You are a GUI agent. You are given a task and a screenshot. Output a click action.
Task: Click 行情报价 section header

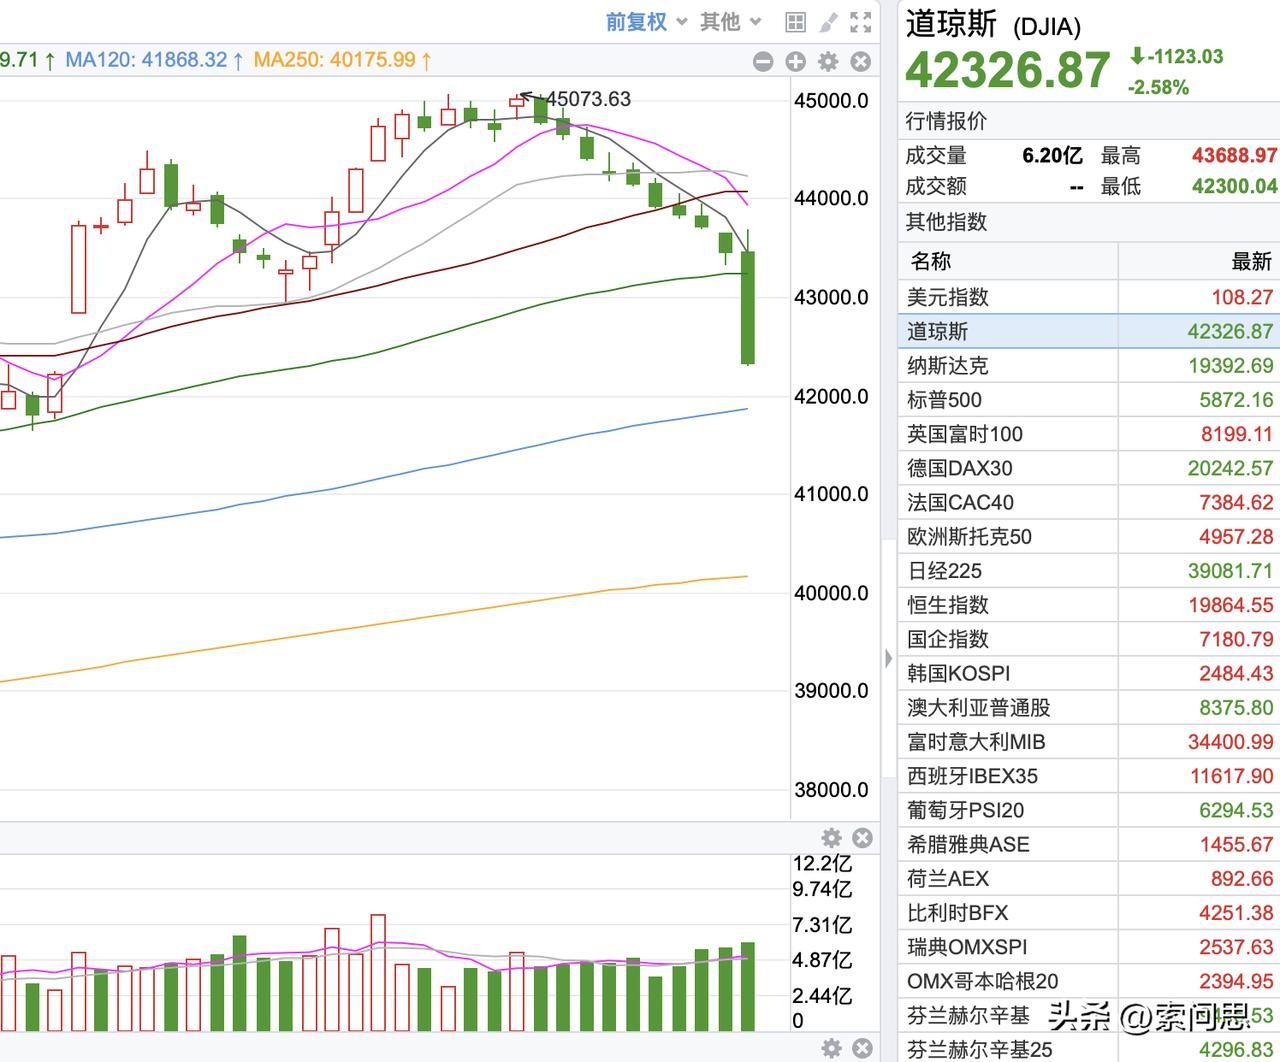[946, 121]
